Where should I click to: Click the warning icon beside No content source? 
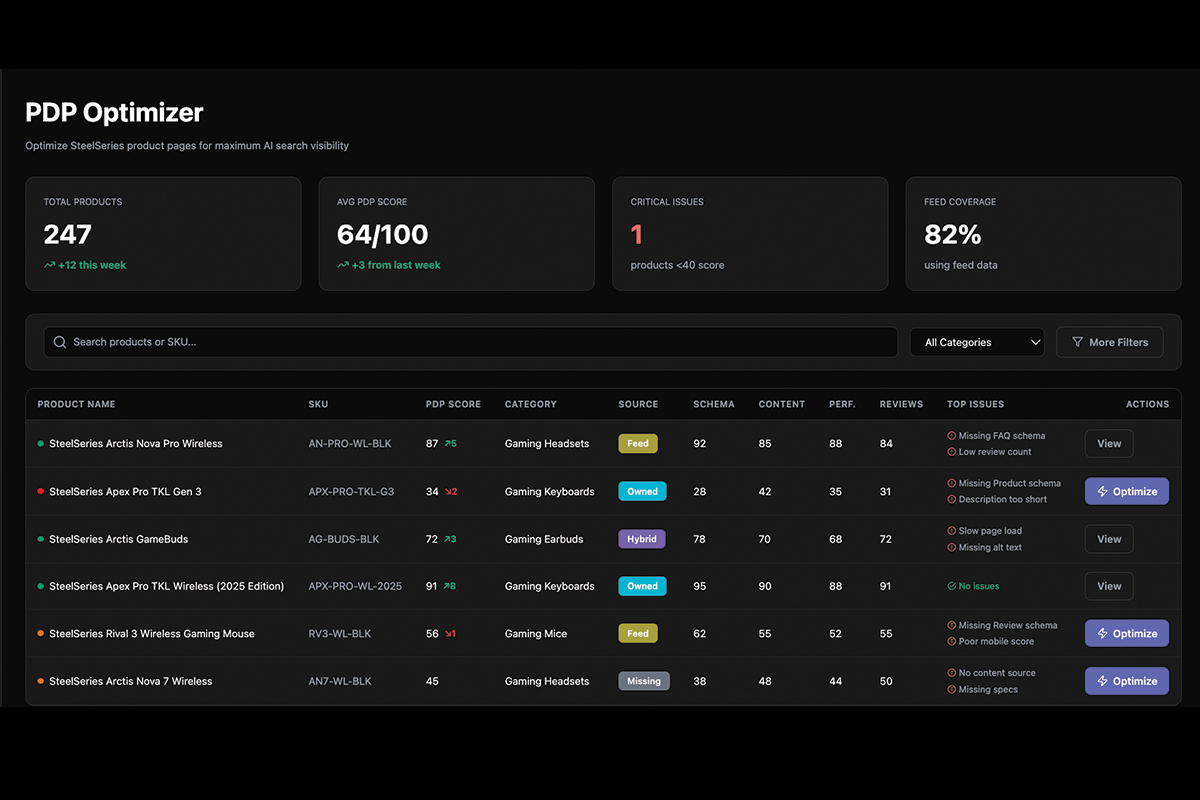(951, 673)
